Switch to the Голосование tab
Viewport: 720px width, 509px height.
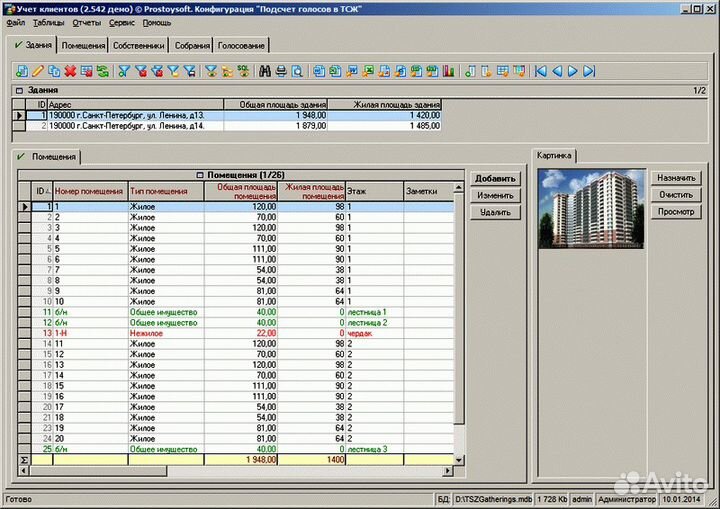click(x=241, y=46)
